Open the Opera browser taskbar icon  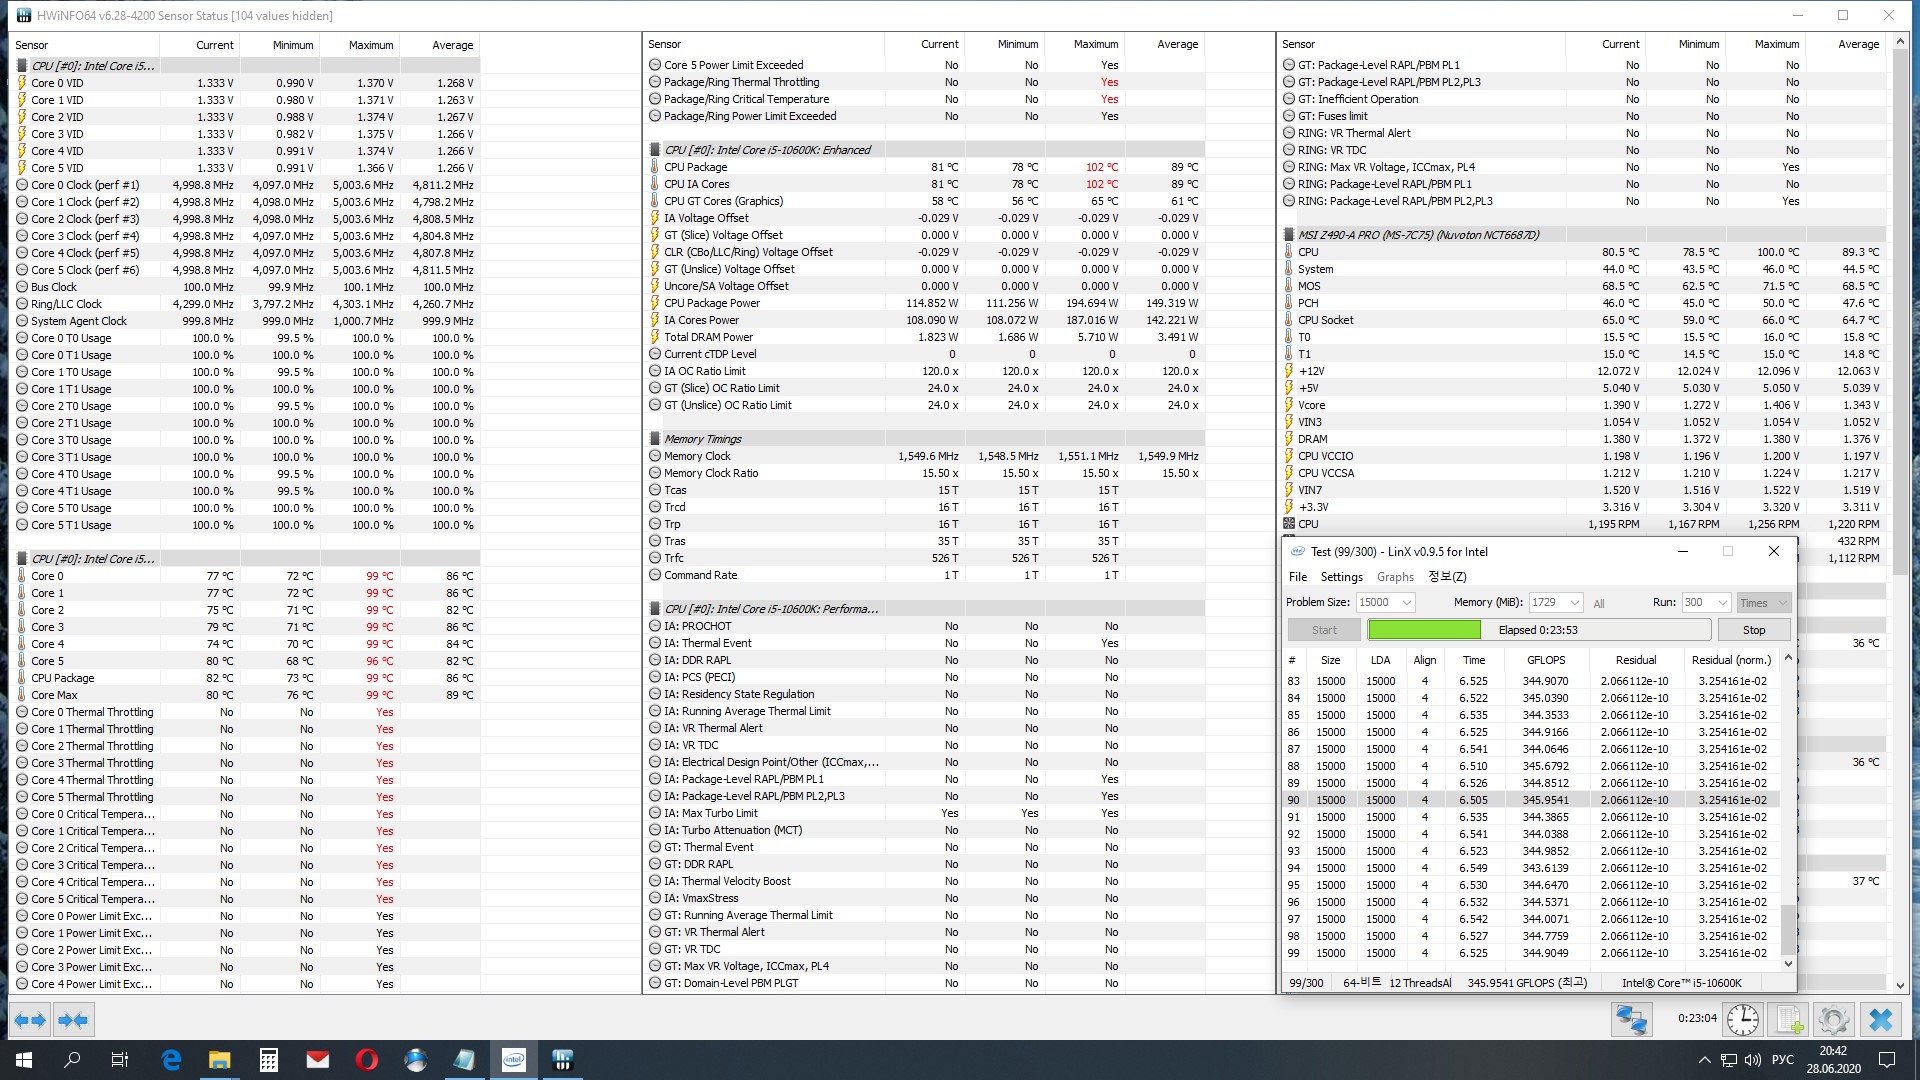pyautogui.click(x=366, y=1060)
